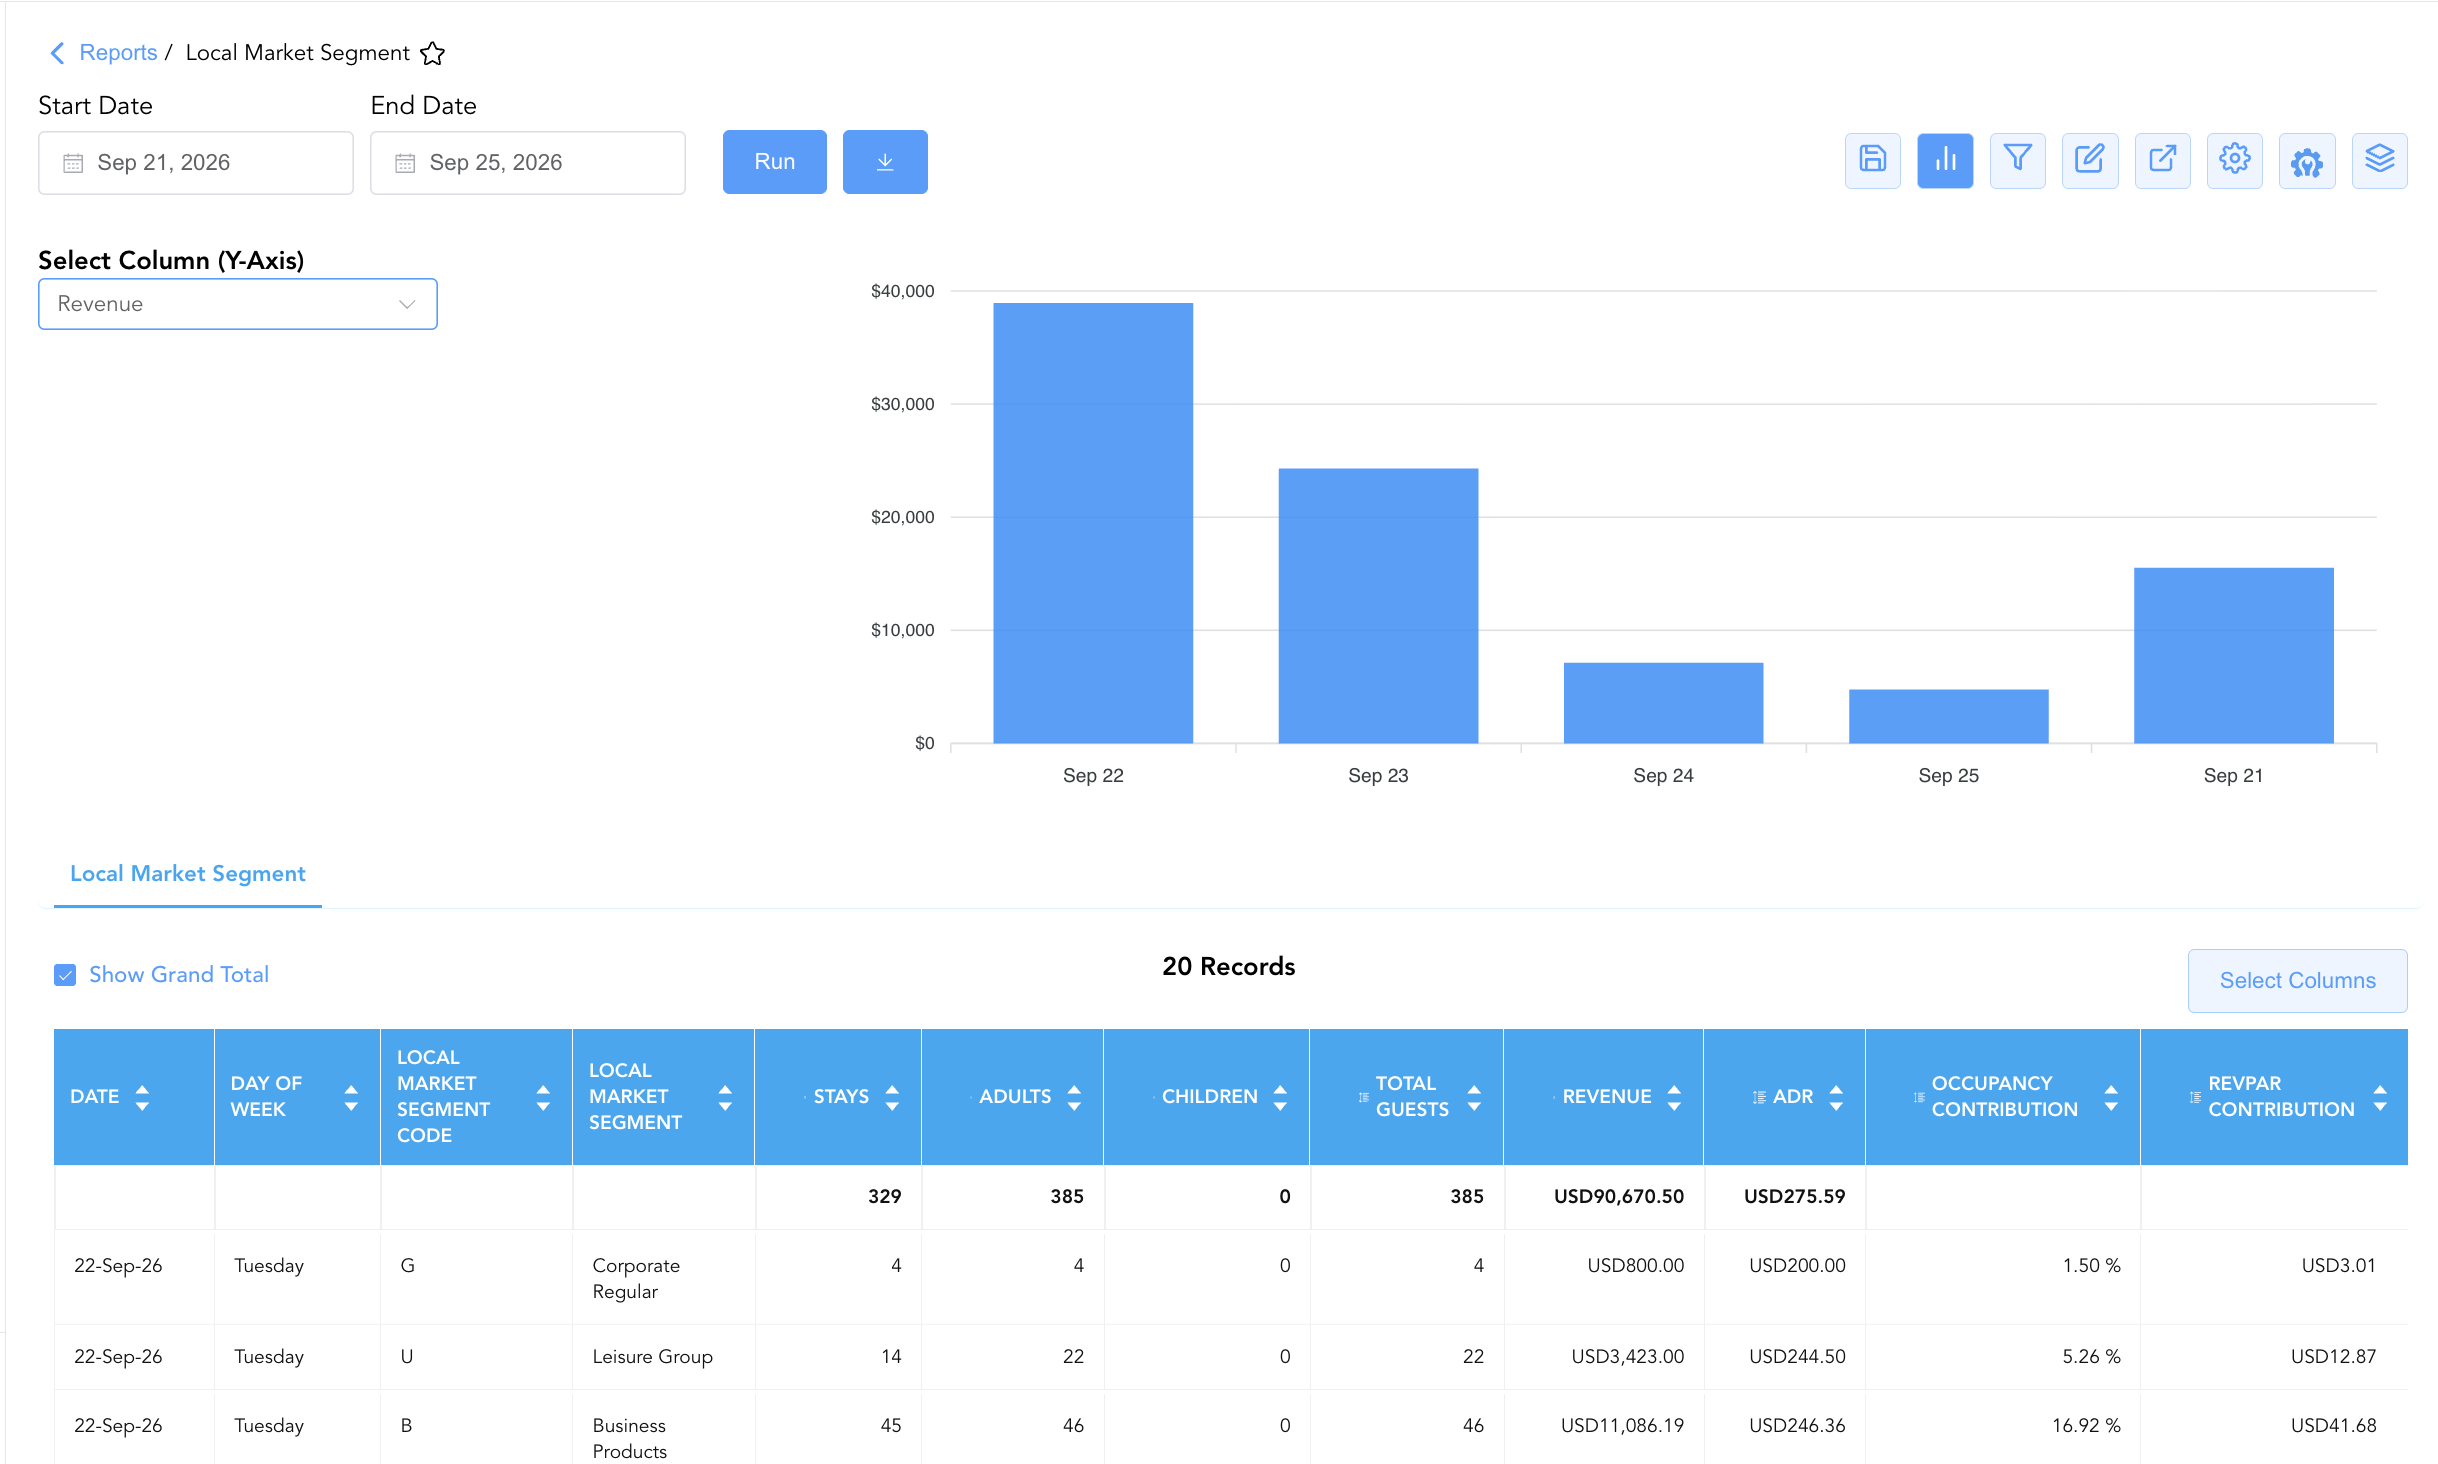Screen dimensions: 2438x1464
Task: Sort by REVENUE column arrows
Action: (x=1674, y=1097)
